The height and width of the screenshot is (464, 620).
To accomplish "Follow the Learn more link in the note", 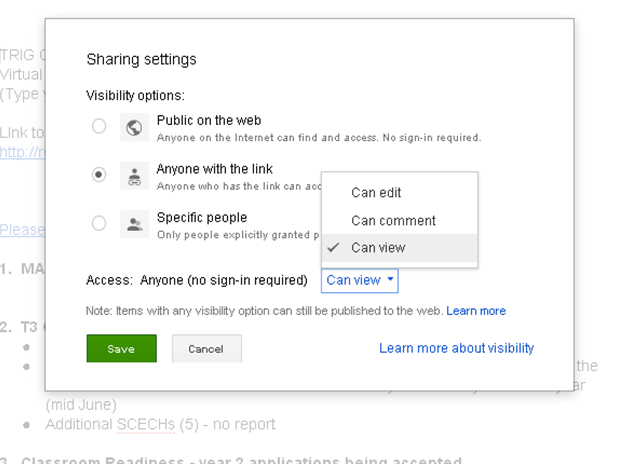I will [476, 311].
